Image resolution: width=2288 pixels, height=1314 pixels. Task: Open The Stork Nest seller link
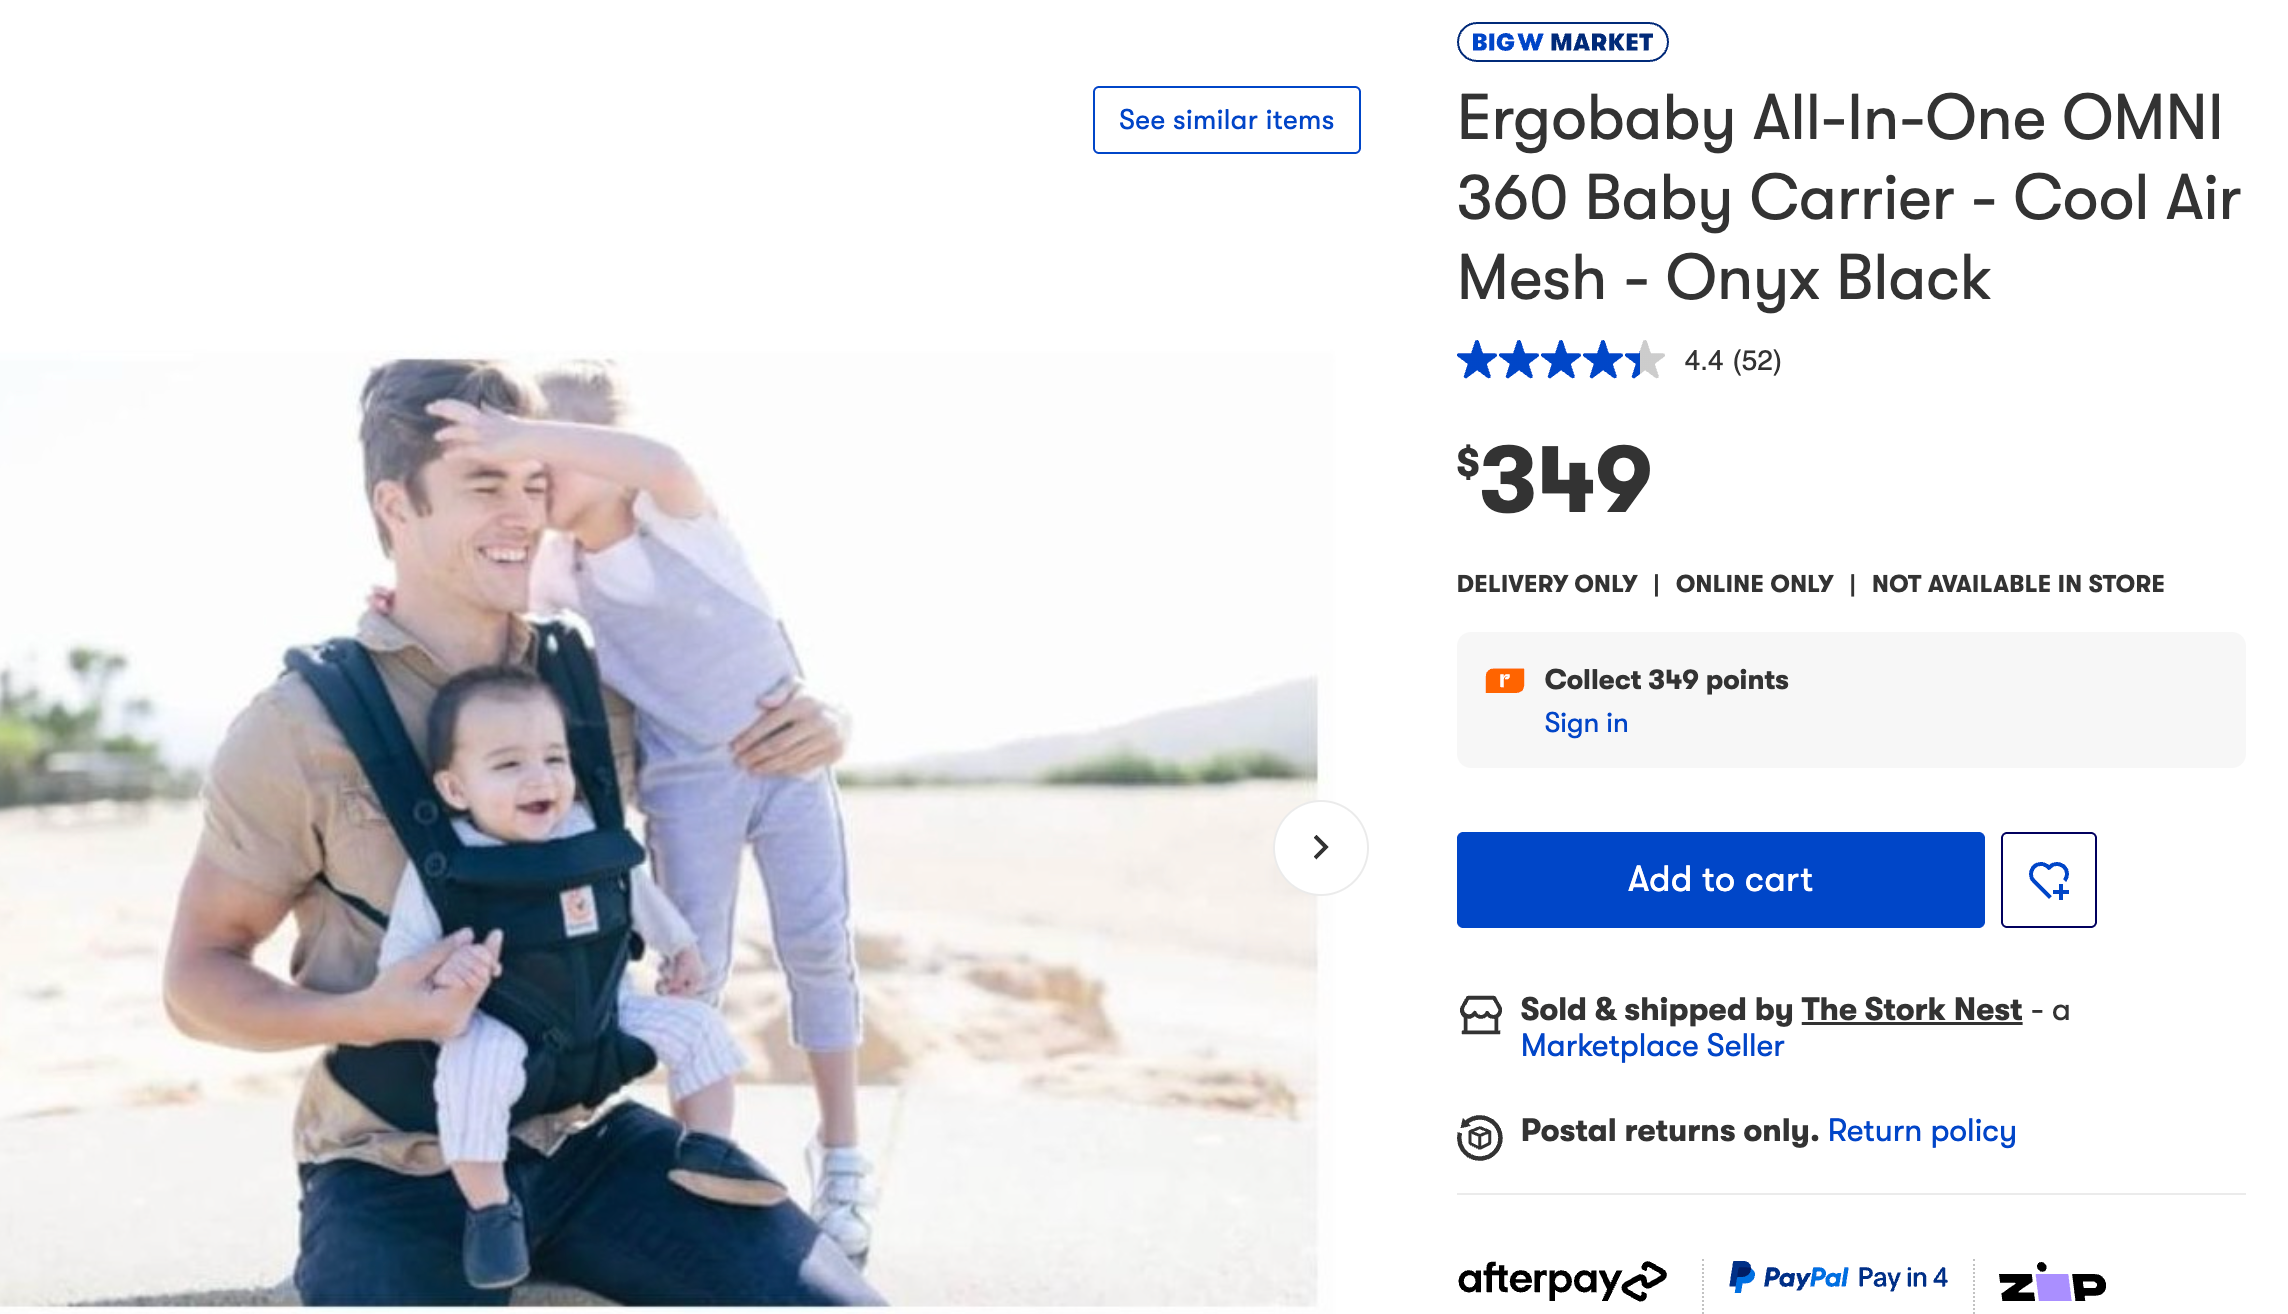[1911, 1010]
